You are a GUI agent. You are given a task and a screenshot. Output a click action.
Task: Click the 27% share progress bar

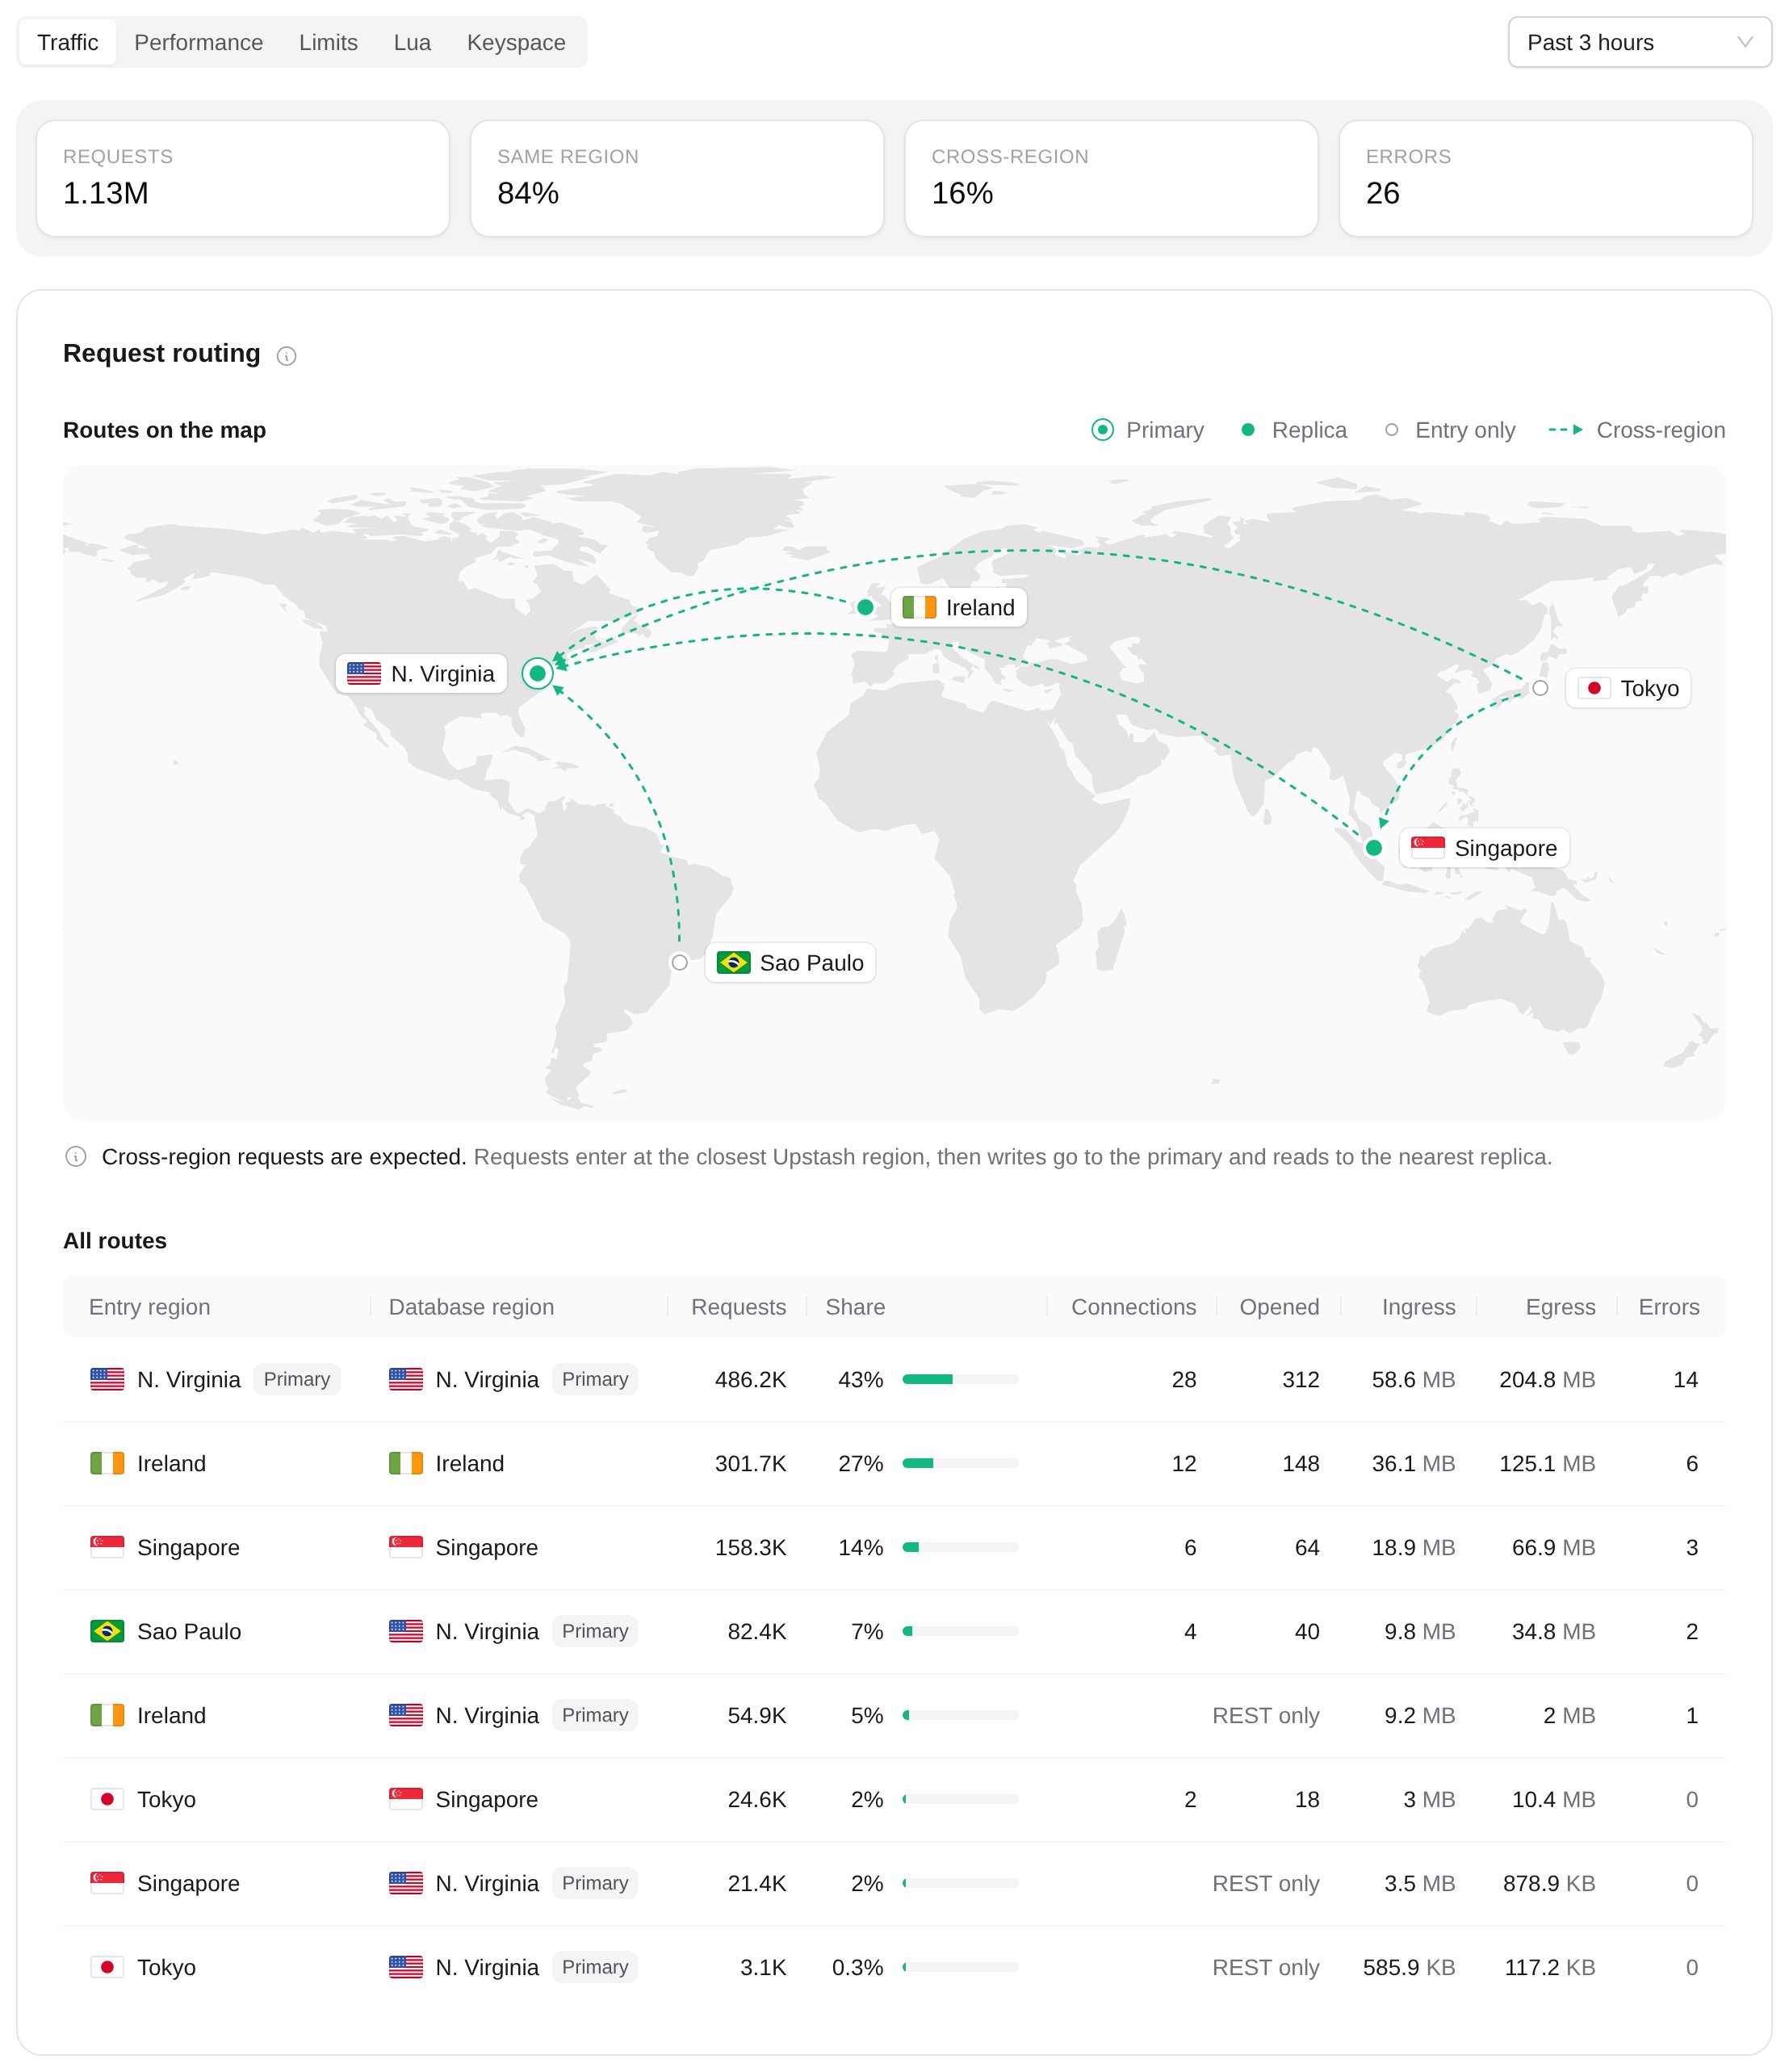pyautogui.click(x=959, y=1463)
